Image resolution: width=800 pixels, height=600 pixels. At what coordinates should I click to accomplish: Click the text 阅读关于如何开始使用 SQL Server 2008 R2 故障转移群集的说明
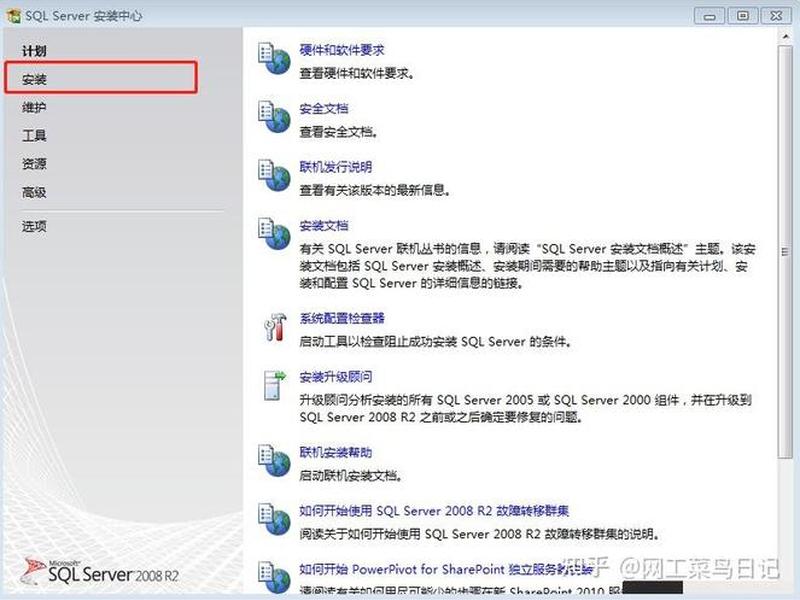pyautogui.click(x=479, y=534)
